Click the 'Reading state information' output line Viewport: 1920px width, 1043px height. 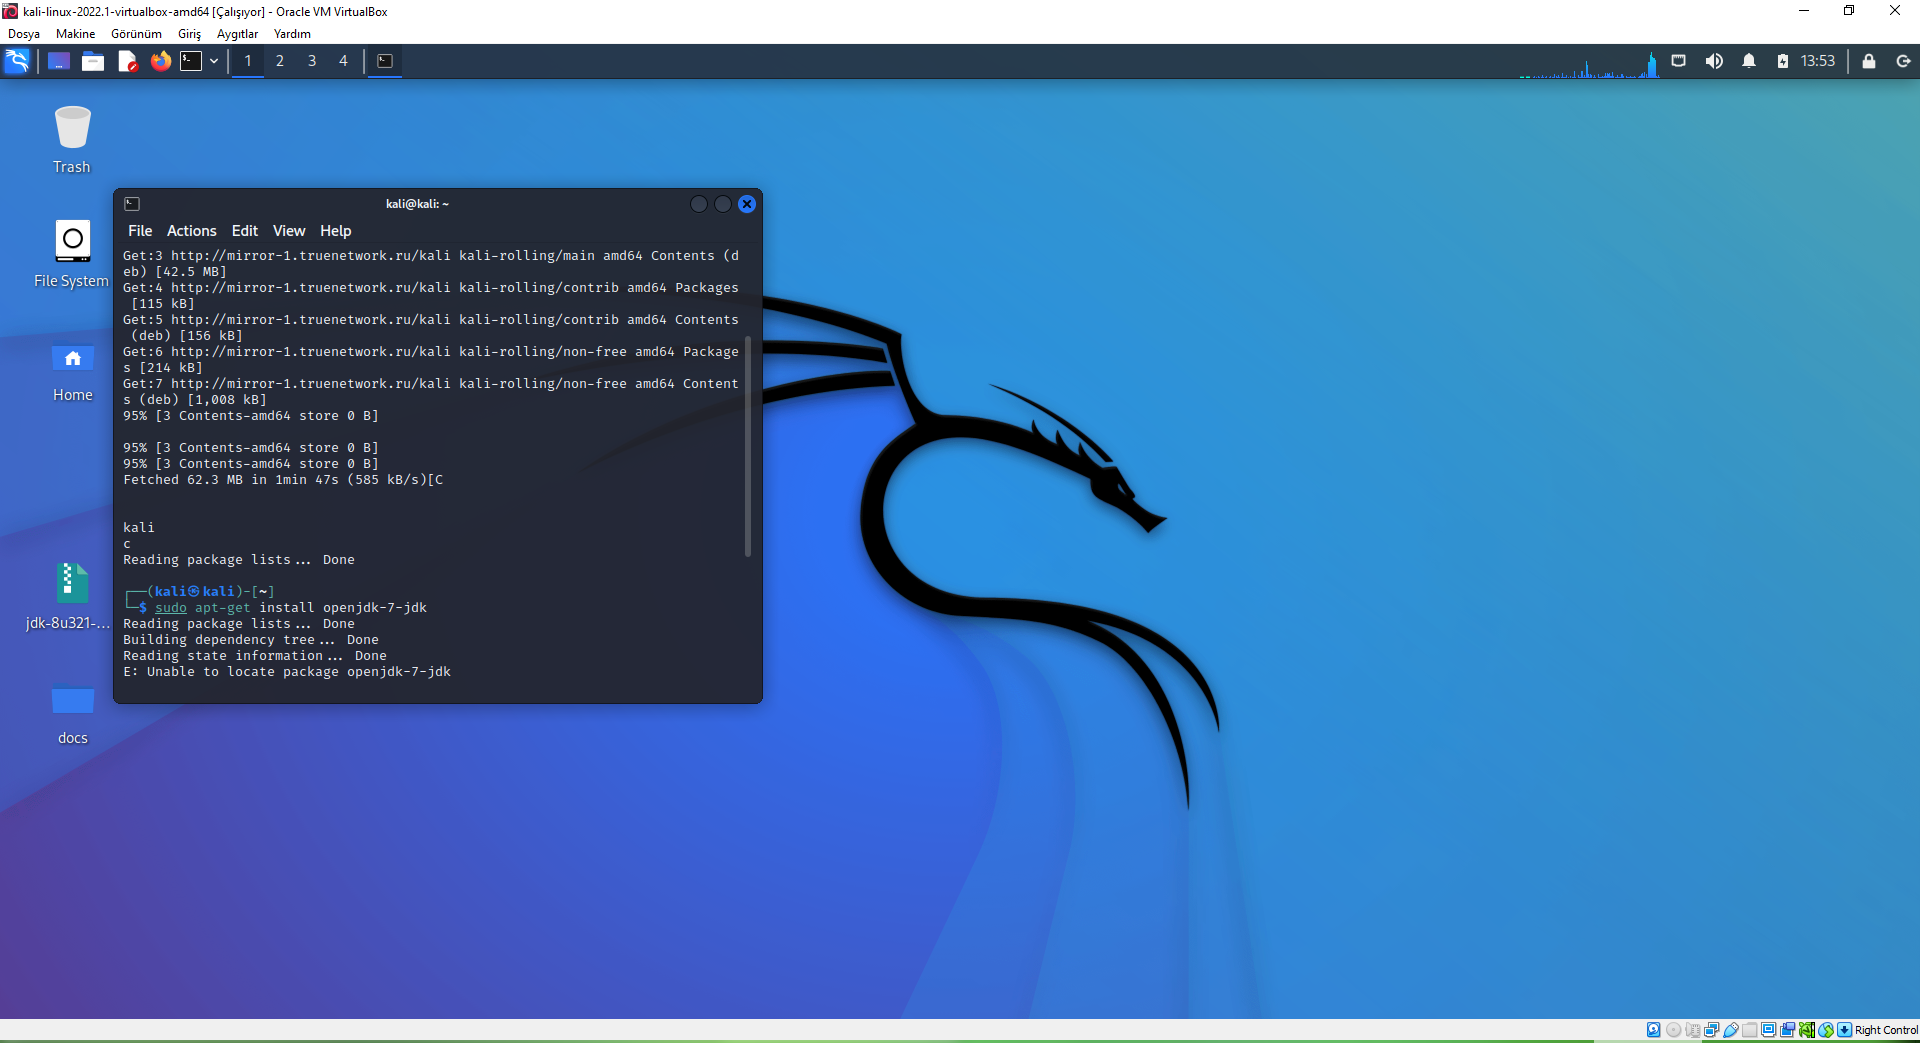255,656
